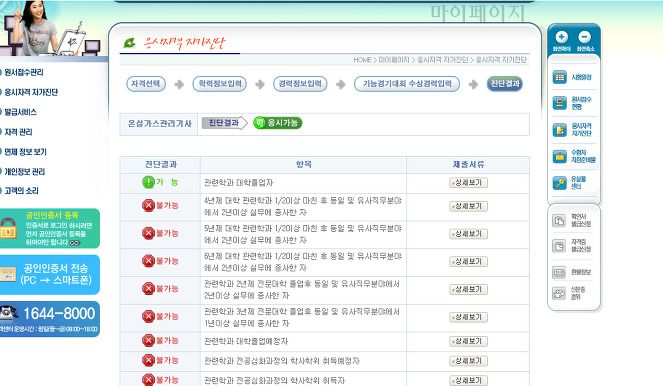Open 응시자격 자가진단 icon in right sidebar
This screenshot has height=386, width=663.
pos(559,130)
